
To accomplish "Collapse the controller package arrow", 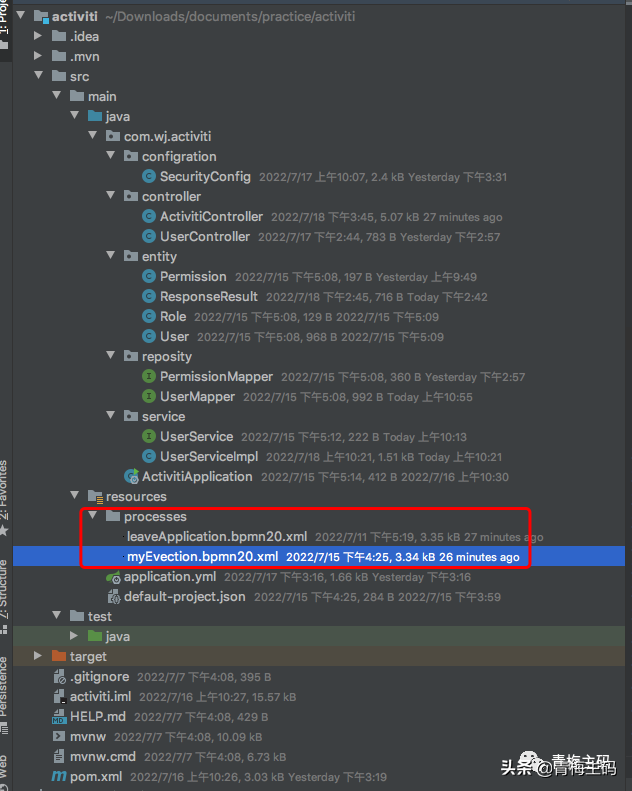I will [111, 195].
